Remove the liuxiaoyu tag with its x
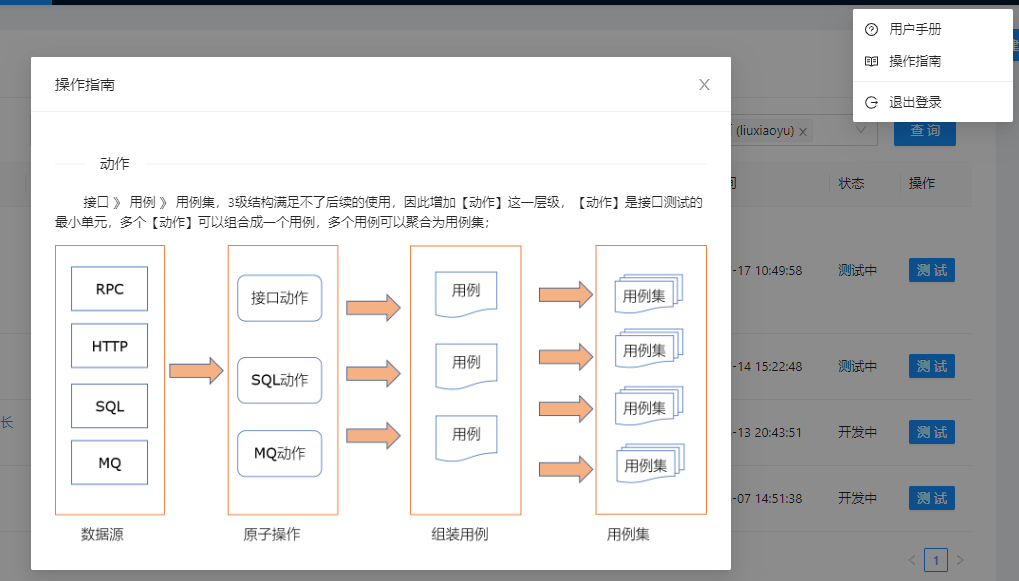The width and height of the screenshot is (1019, 581). (803, 132)
